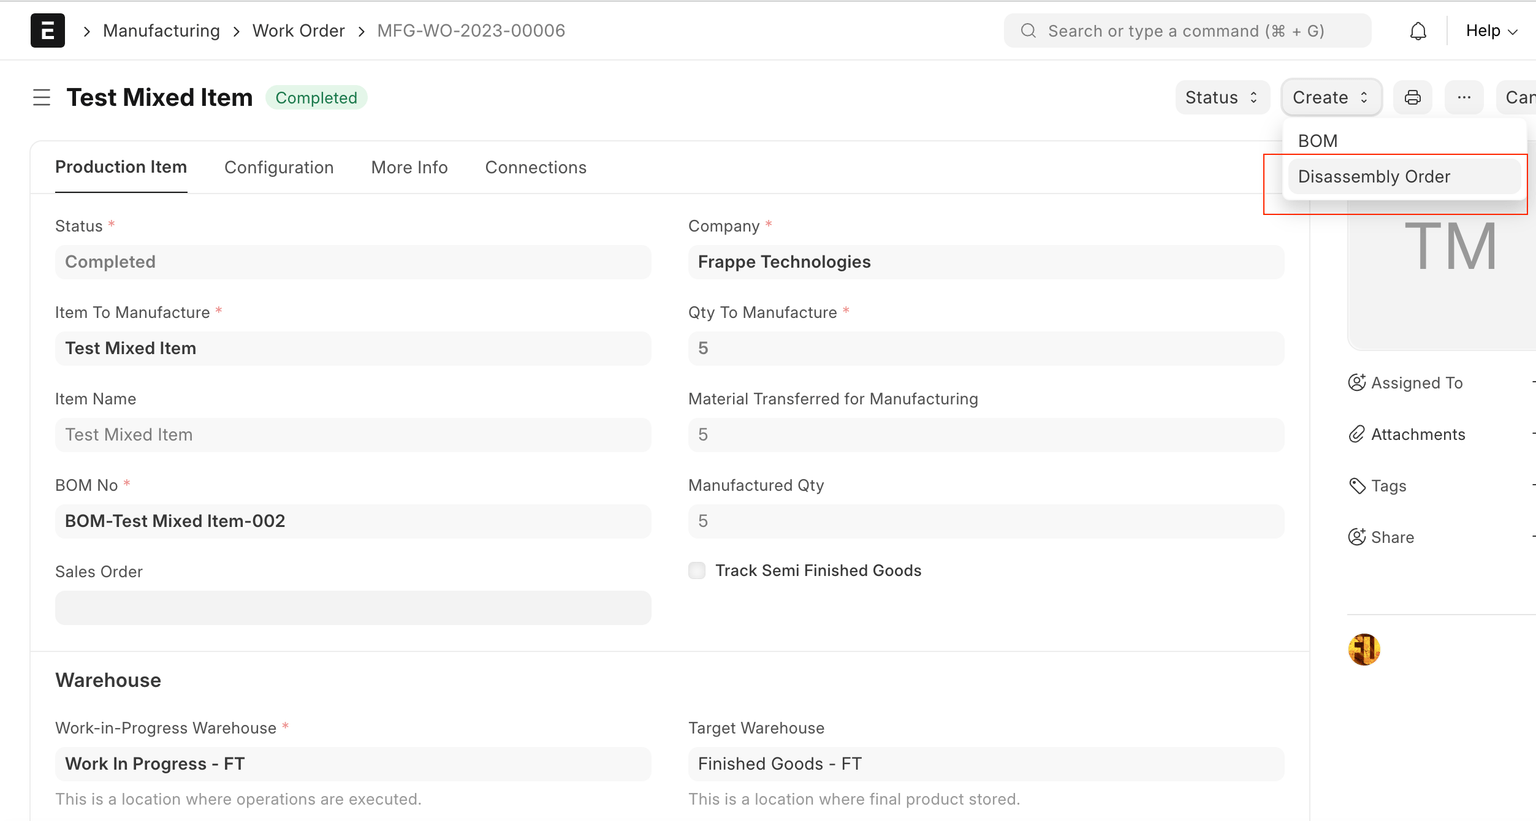1536x821 pixels.
Task: Expand the Create dropdown
Action: pos(1331,97)
